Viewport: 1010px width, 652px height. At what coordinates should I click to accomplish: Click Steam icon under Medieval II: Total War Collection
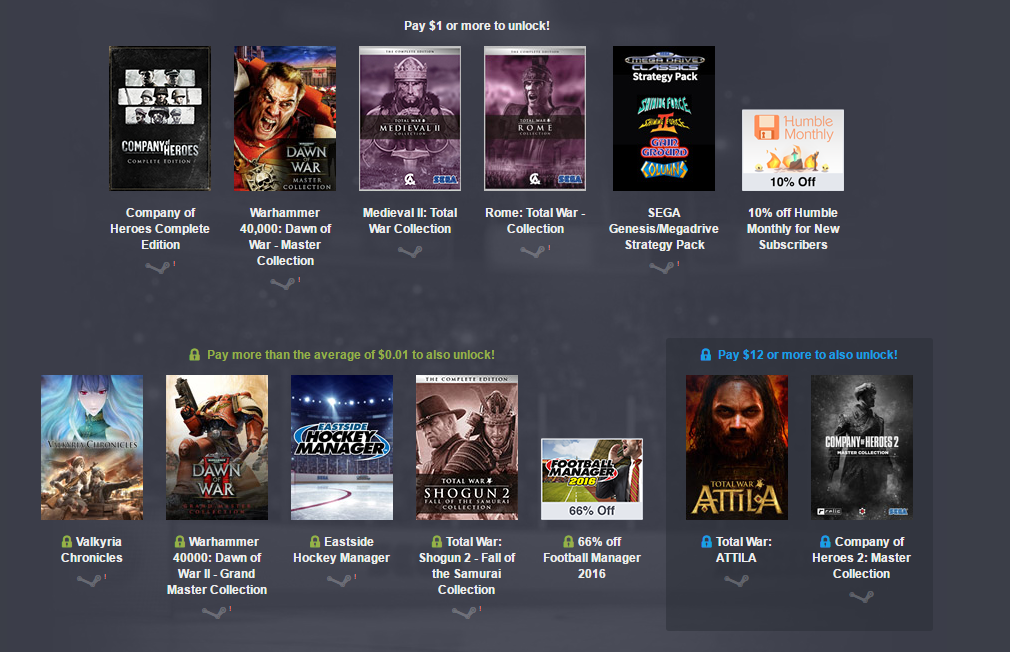410,251
